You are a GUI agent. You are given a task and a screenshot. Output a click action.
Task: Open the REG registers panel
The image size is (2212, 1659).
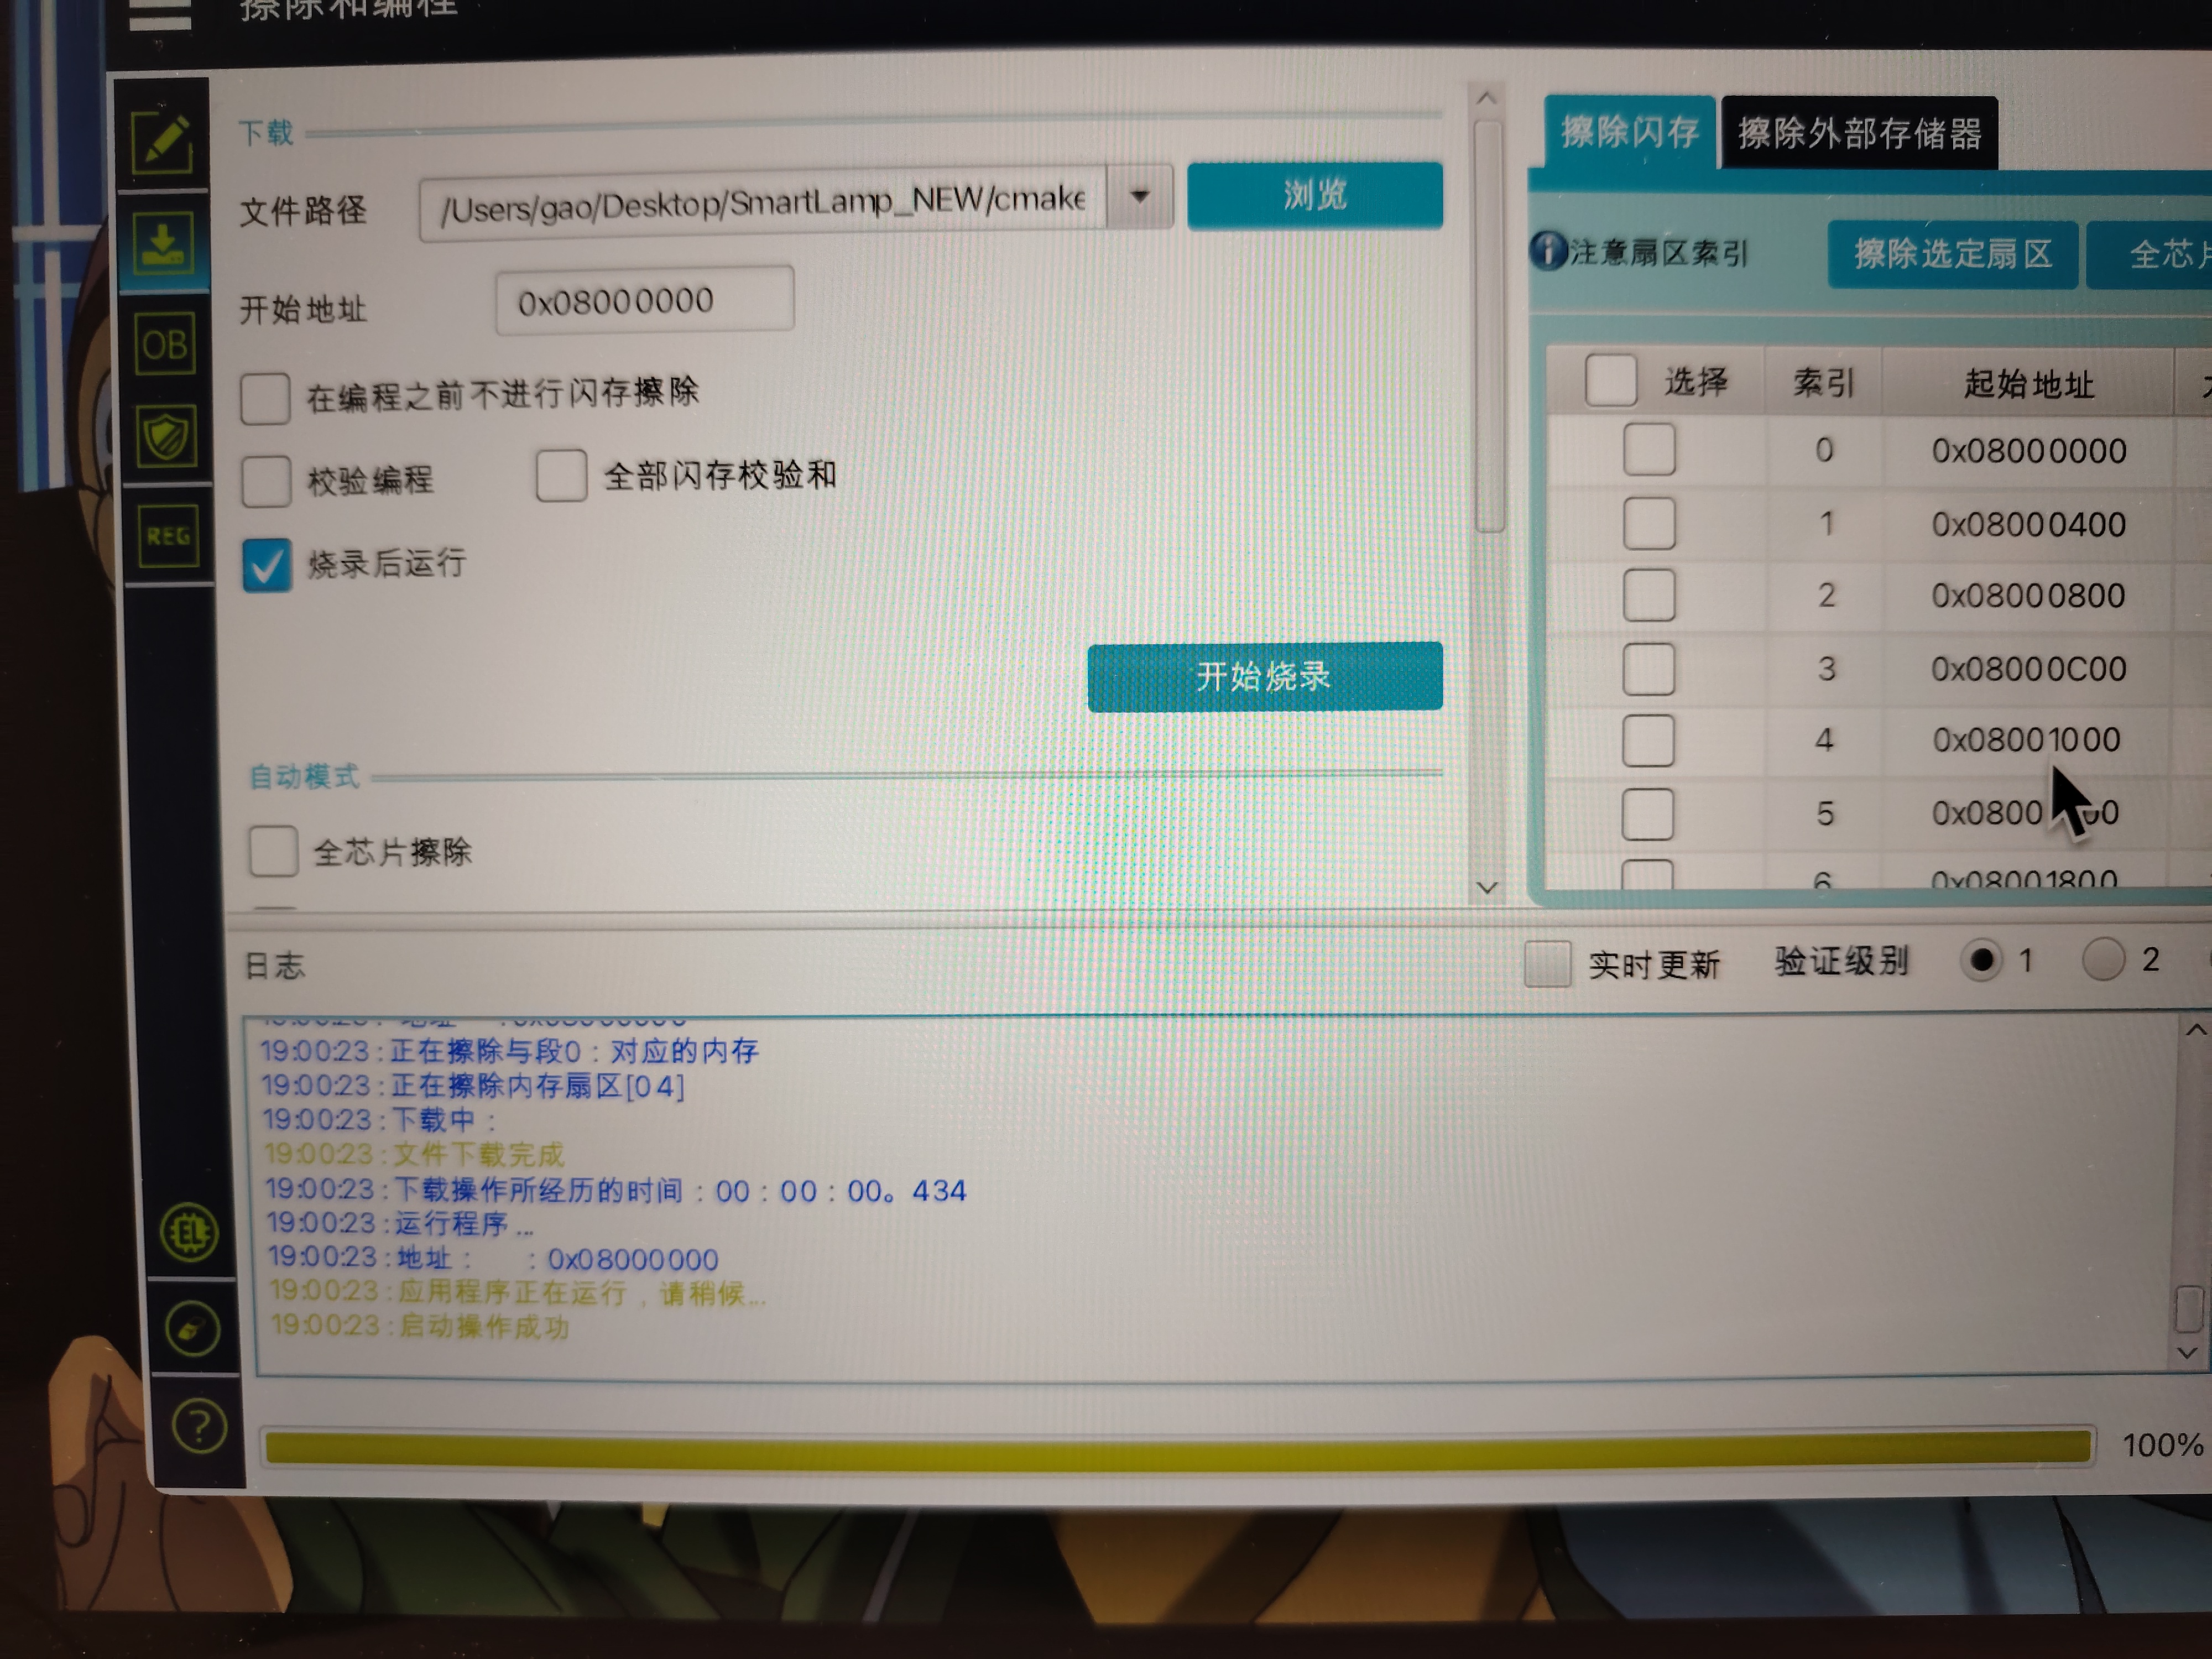(x=168, y=536)
